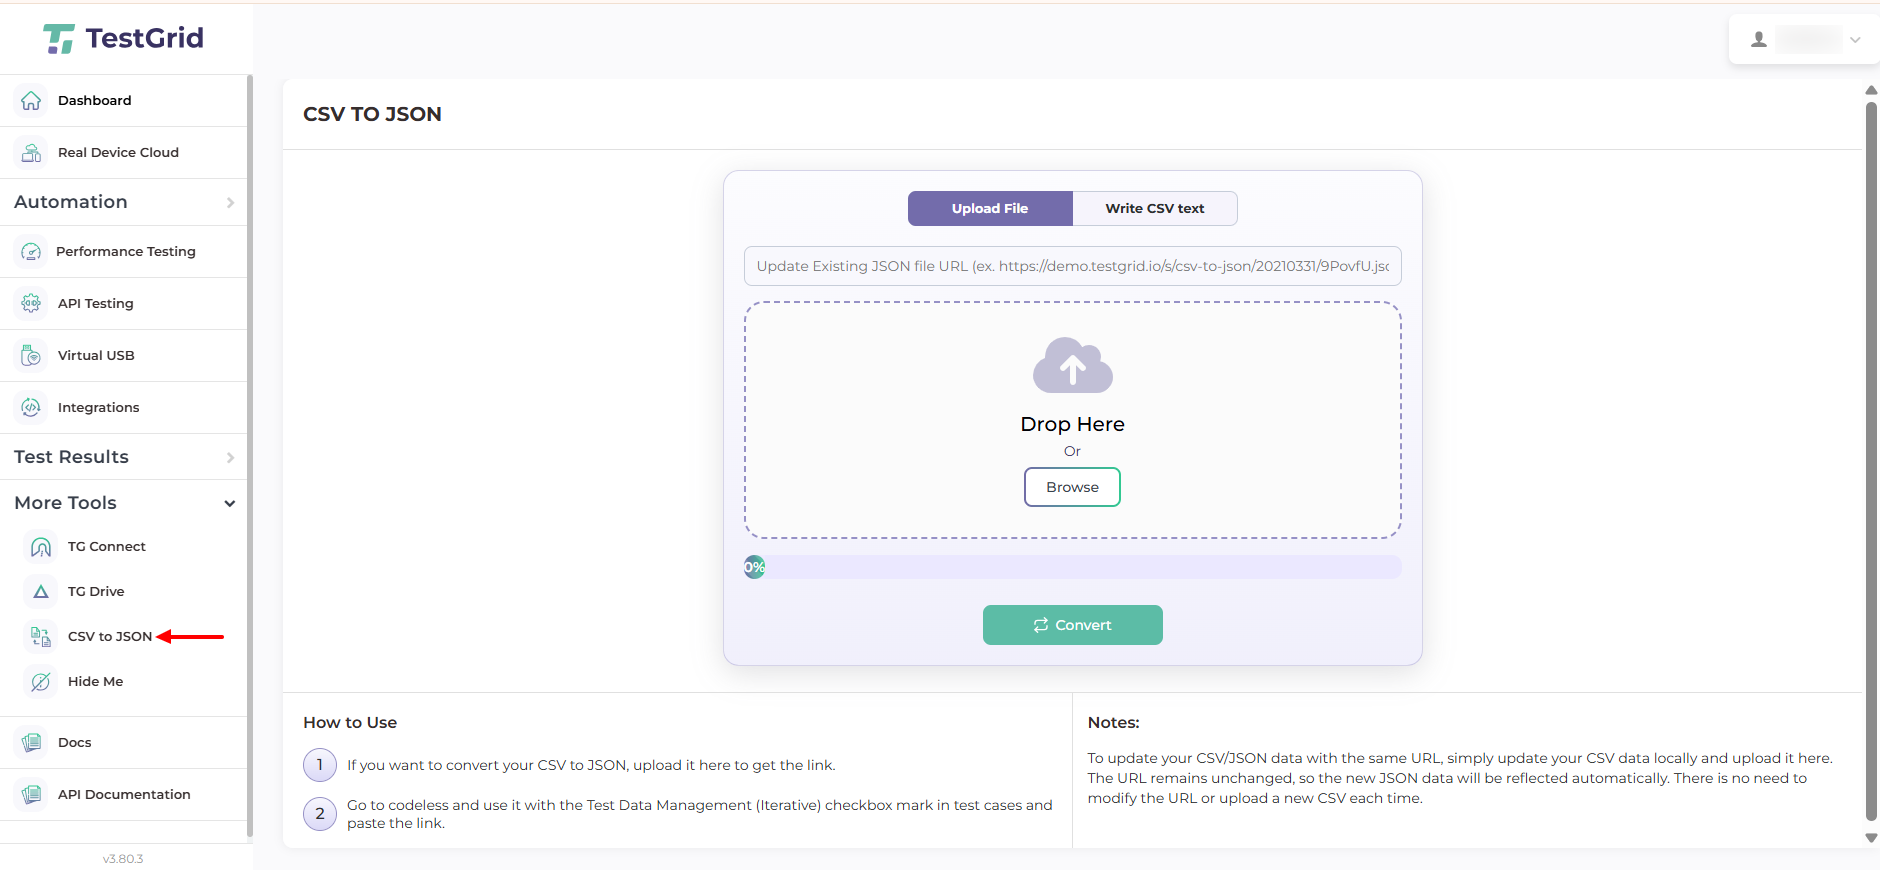Image resolution: width=1880 pixels, height=870 pixels.
Task: Click the upload progress bar
Action: tap(1072, 568)
